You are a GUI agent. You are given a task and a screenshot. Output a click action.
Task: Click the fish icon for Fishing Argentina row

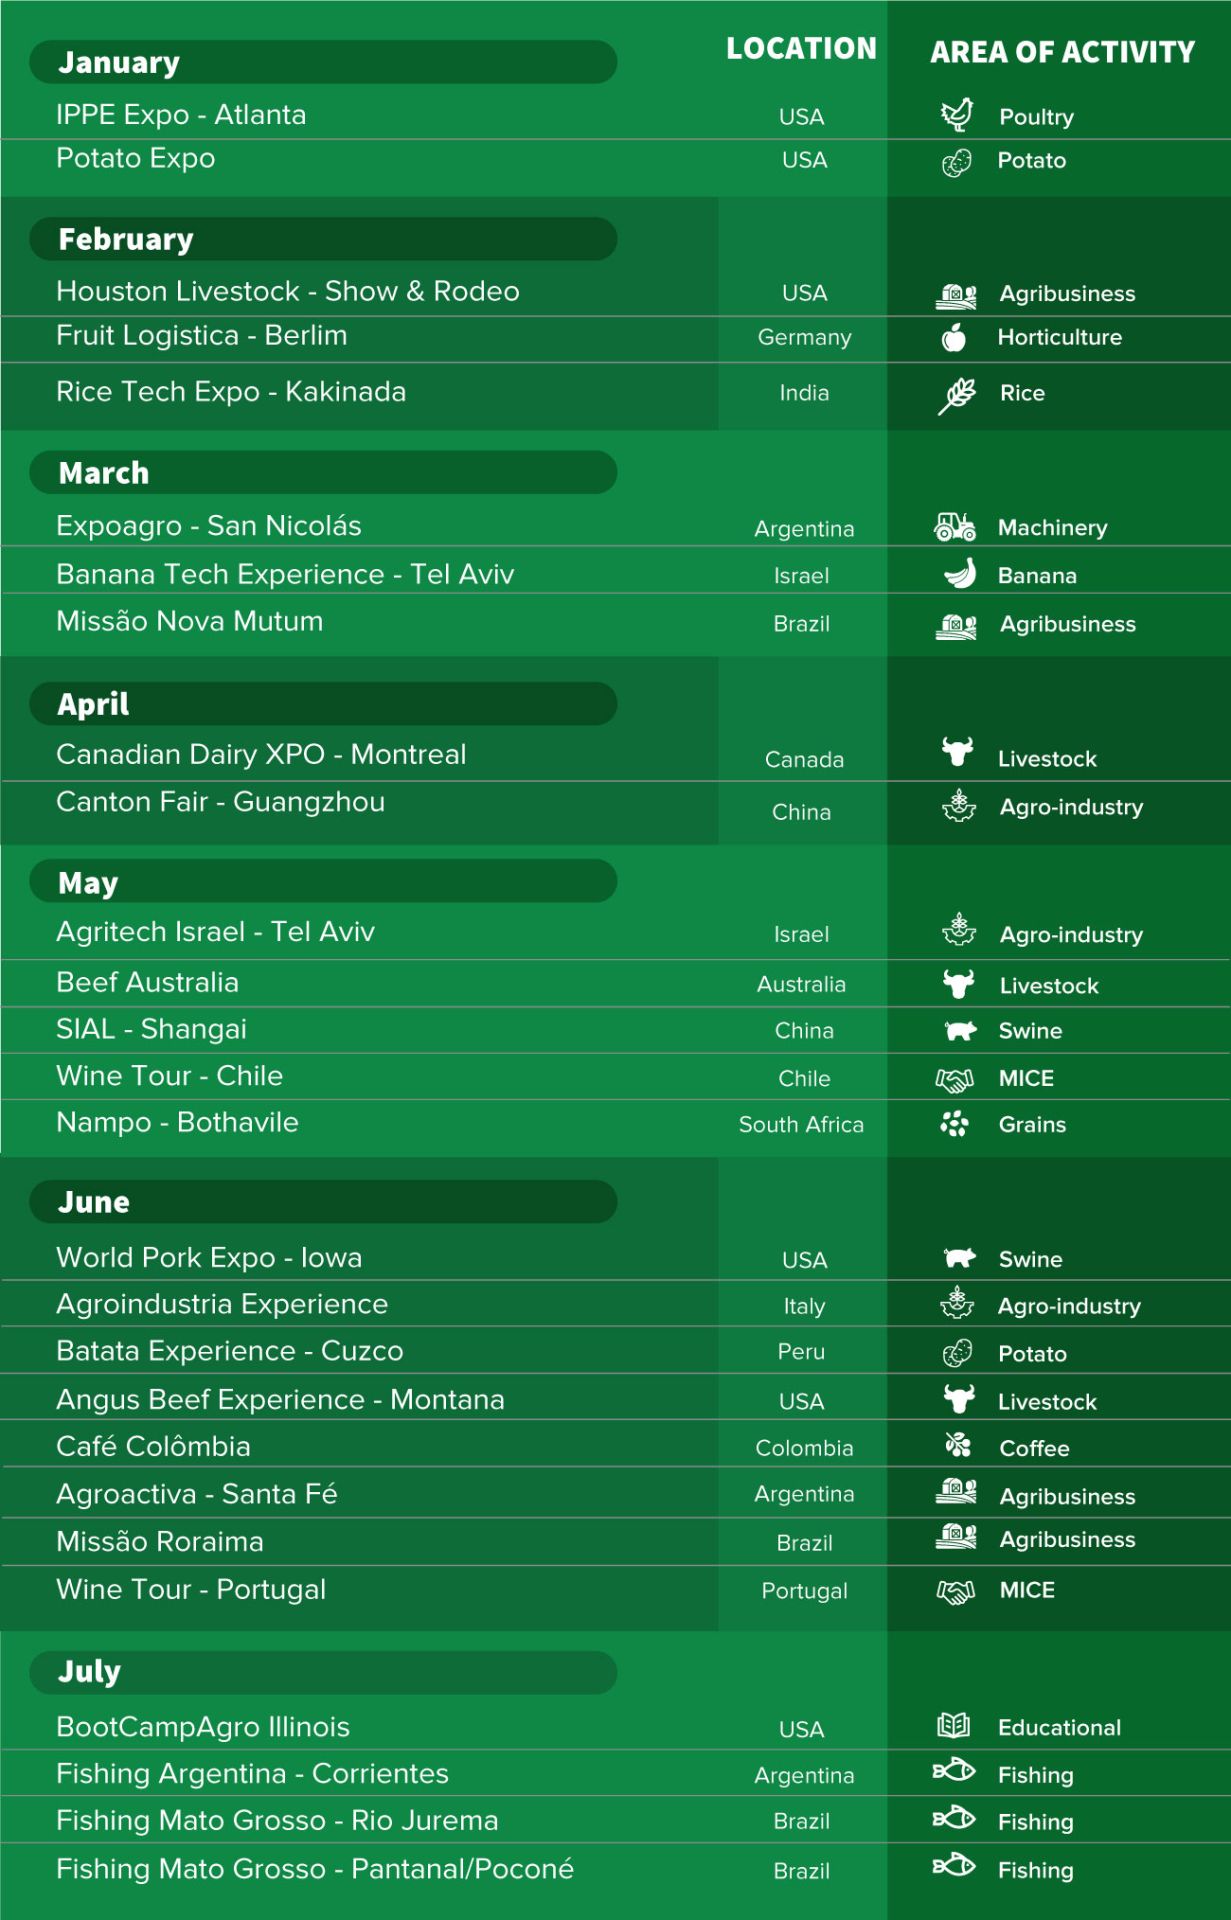pyautogui.click(x=954, y=1771)
